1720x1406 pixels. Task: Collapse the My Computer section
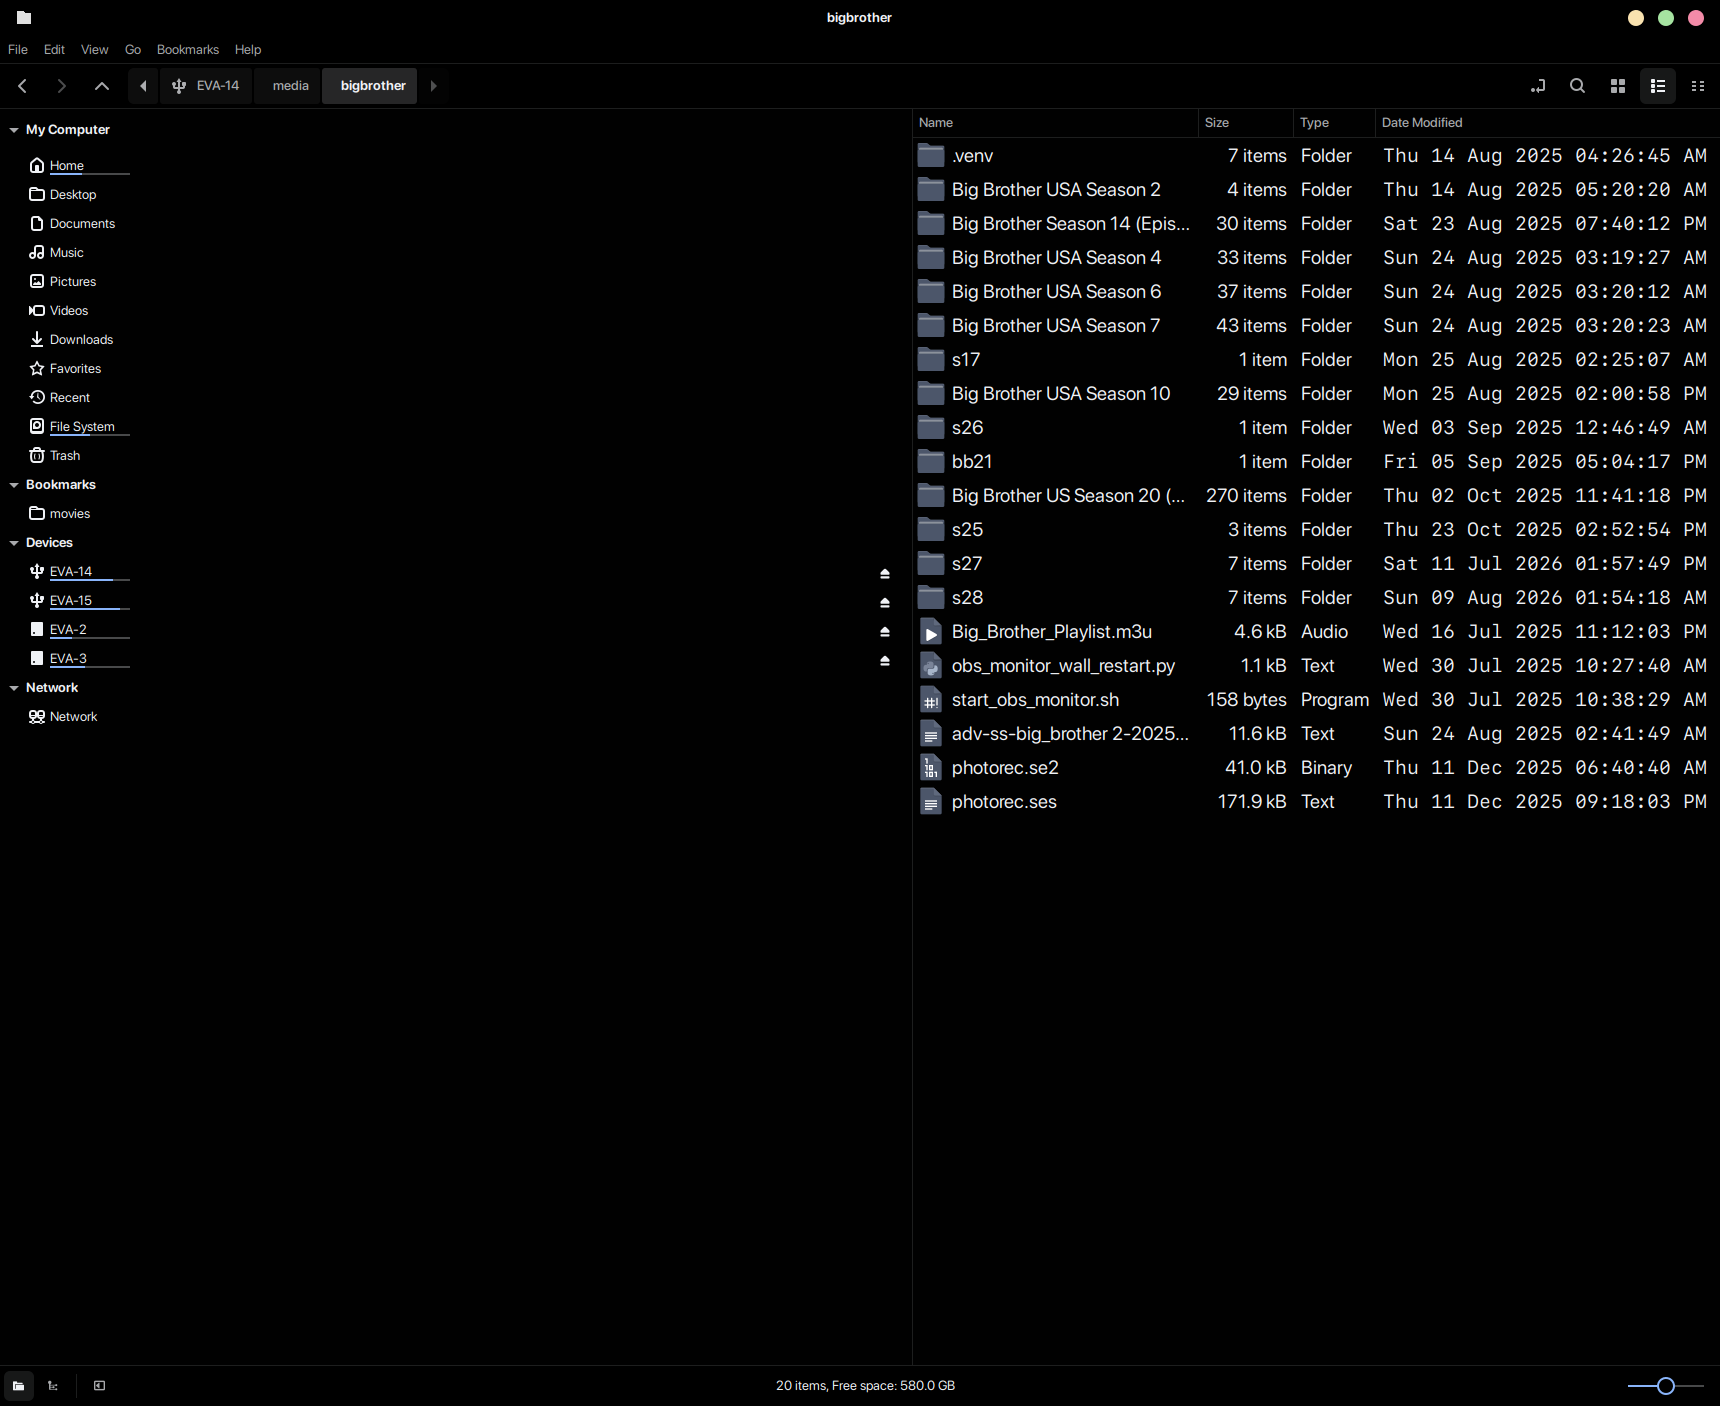click(x=14, y=130)
